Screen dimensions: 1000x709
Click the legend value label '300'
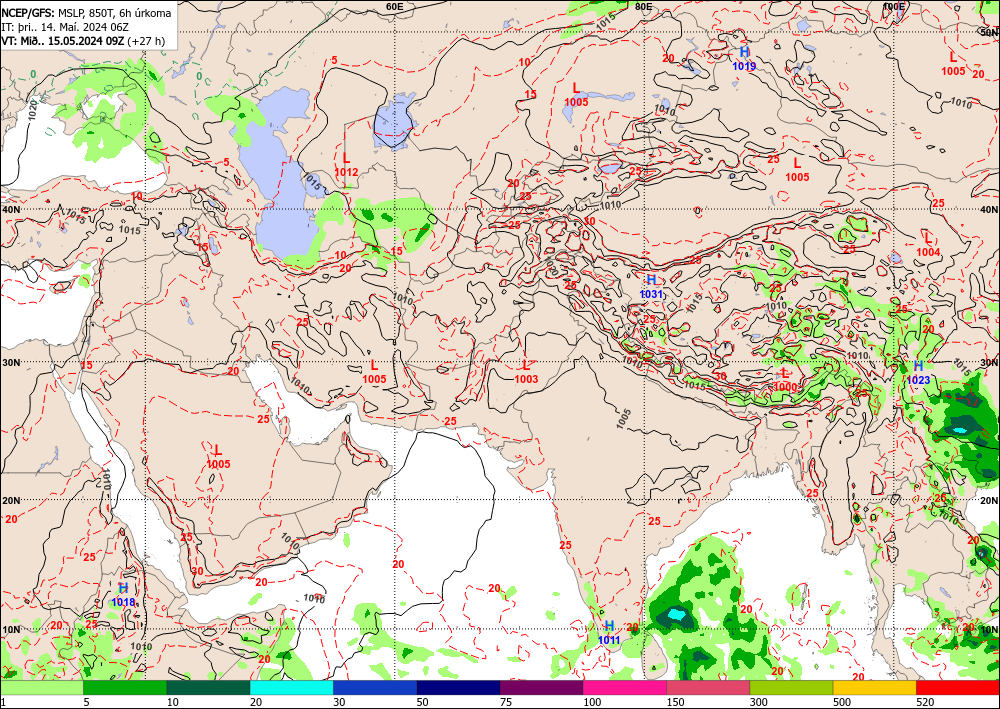tap(758, 703)
